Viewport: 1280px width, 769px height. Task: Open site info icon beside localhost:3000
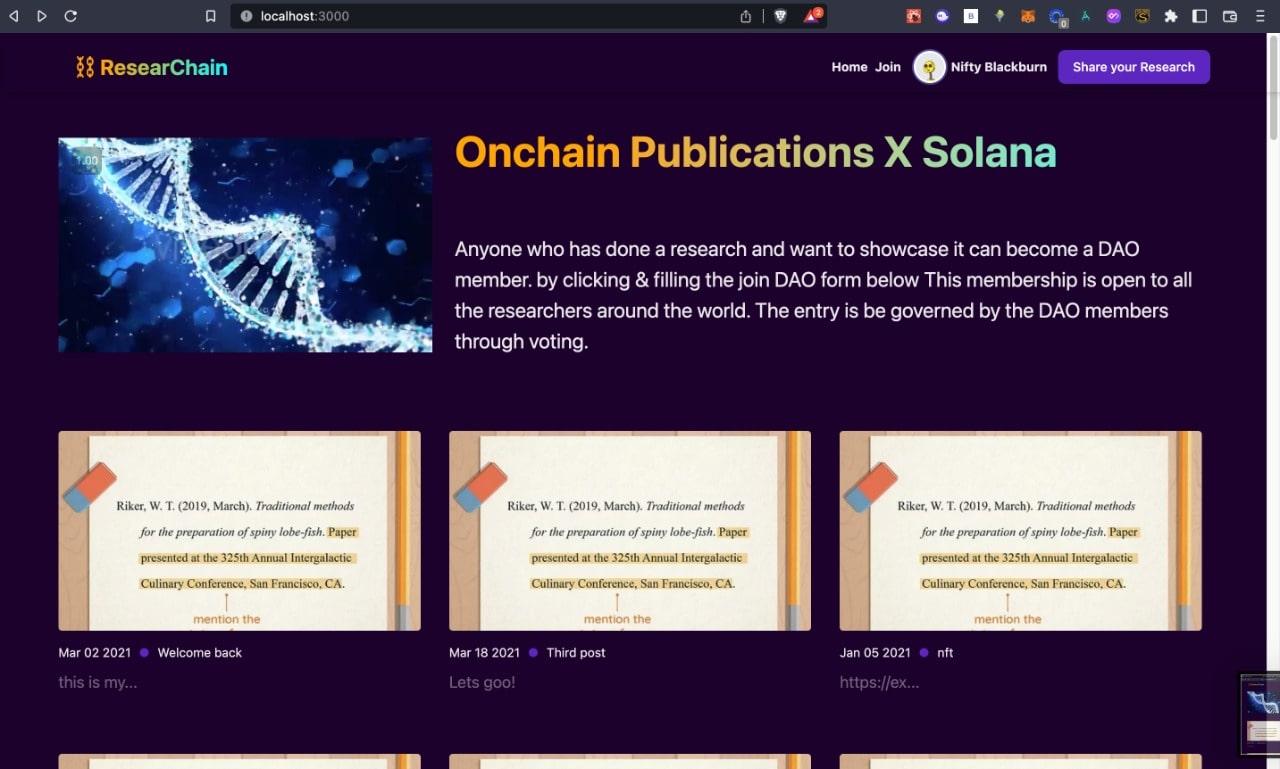click(x=246, y=16)
